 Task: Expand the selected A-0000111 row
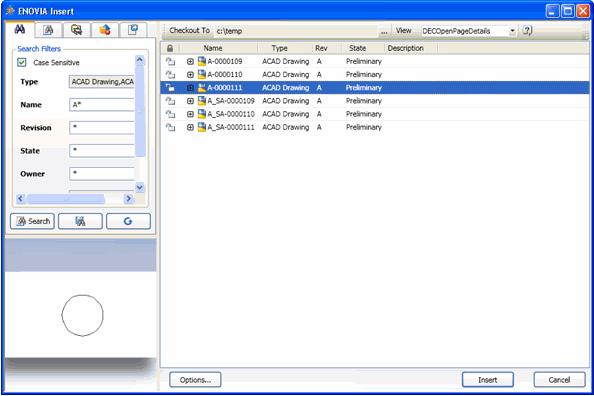tap(190, 88)
